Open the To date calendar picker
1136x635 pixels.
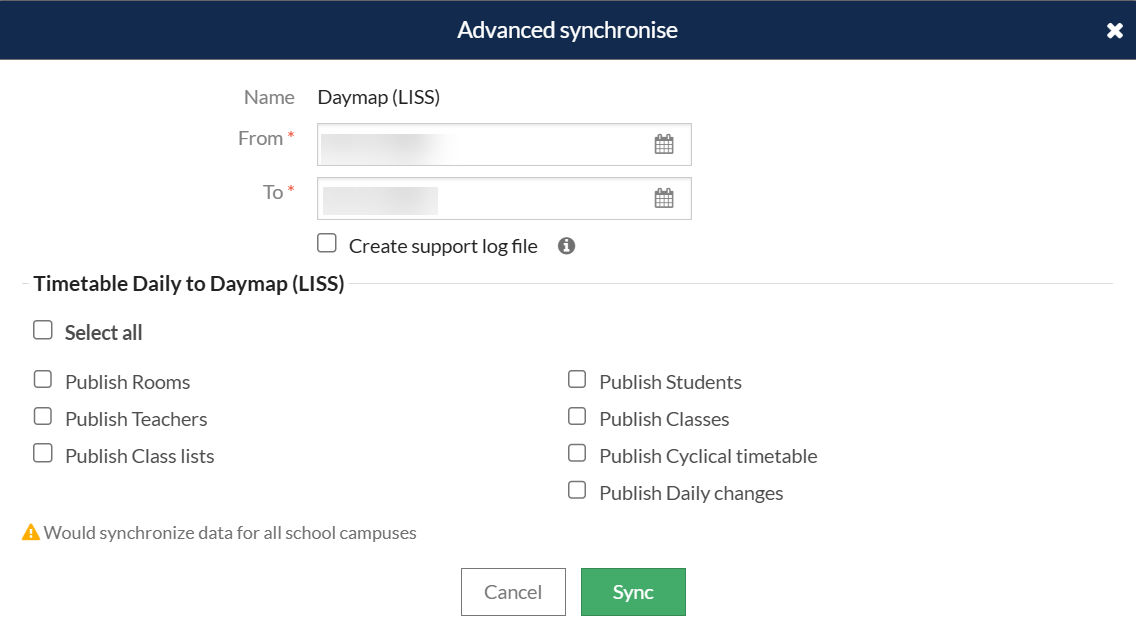664,199
